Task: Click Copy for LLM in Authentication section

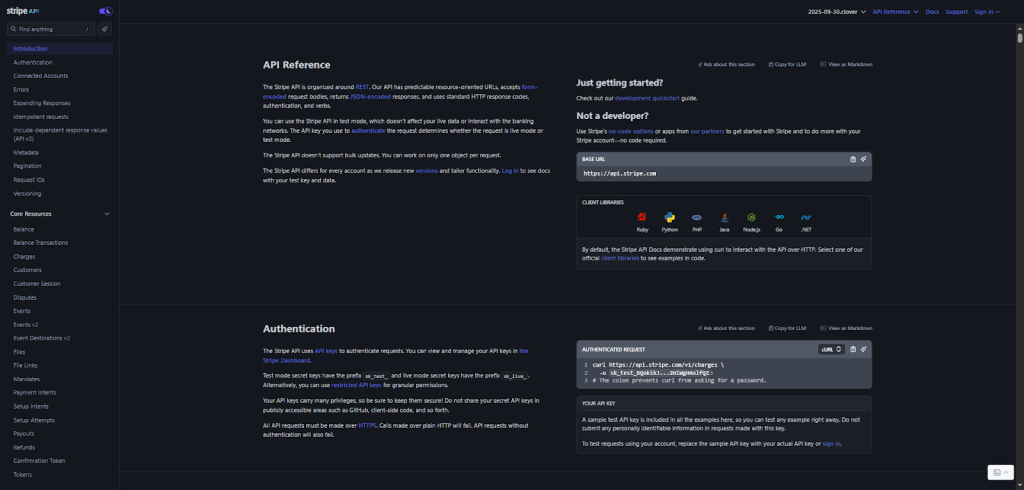Action: tap(789, 328)
